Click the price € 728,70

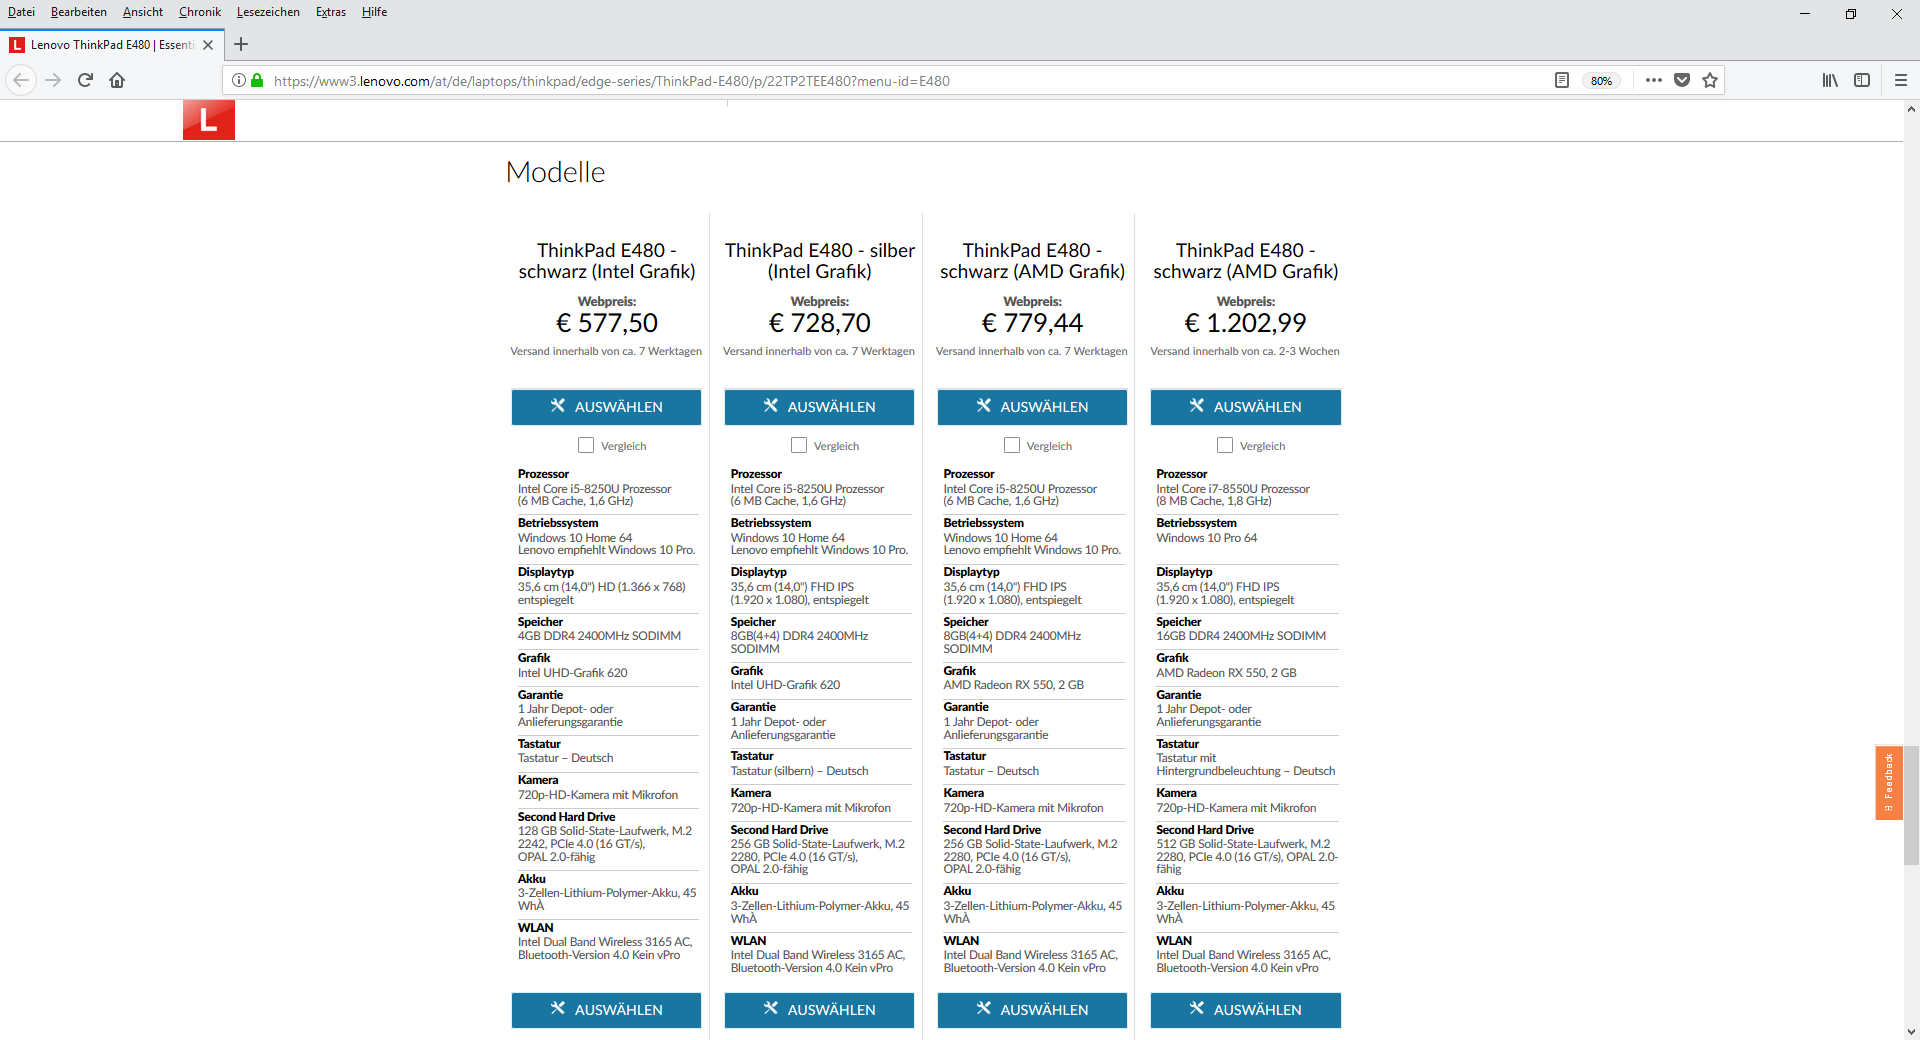click(x=820, y=323)
